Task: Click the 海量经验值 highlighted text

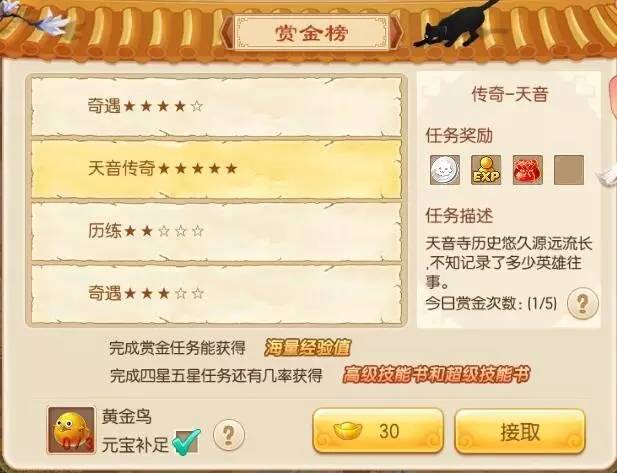Action: tap(308, 348)
